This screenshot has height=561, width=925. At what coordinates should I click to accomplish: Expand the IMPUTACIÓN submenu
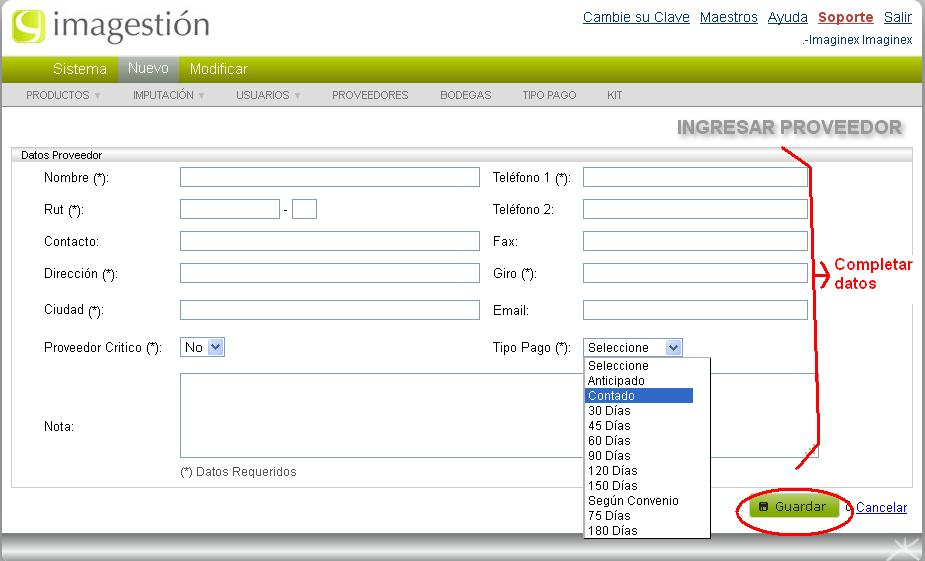pos(169,95)
